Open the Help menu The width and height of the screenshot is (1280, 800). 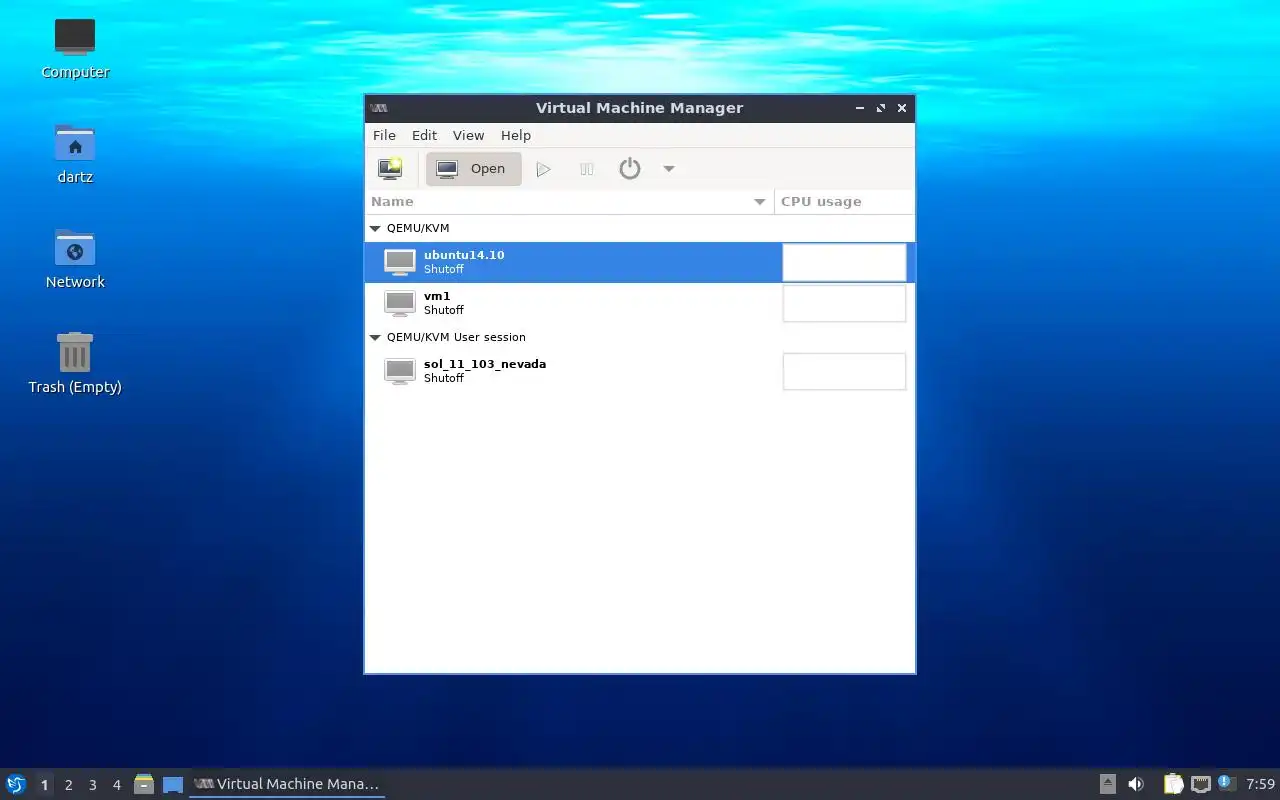point(516,135)
